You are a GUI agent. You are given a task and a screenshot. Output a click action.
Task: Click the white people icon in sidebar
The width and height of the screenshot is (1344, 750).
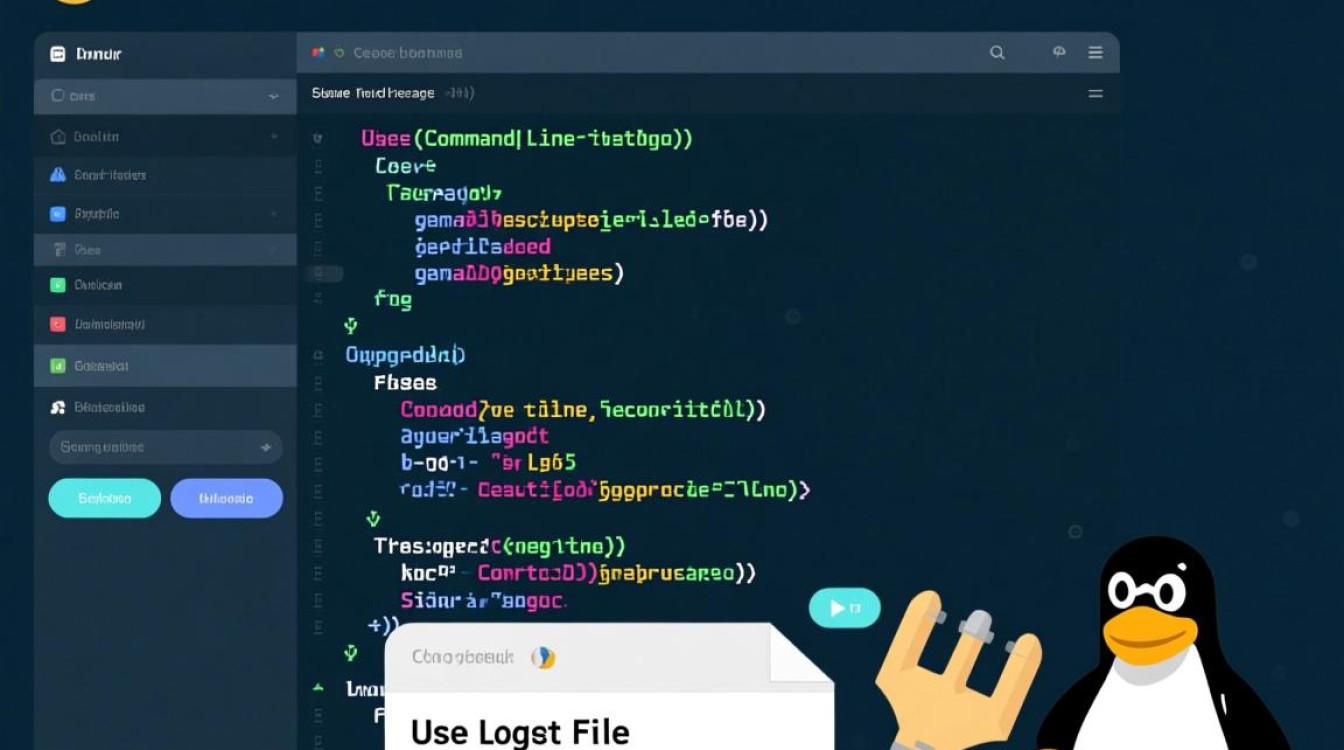point(57,407)
